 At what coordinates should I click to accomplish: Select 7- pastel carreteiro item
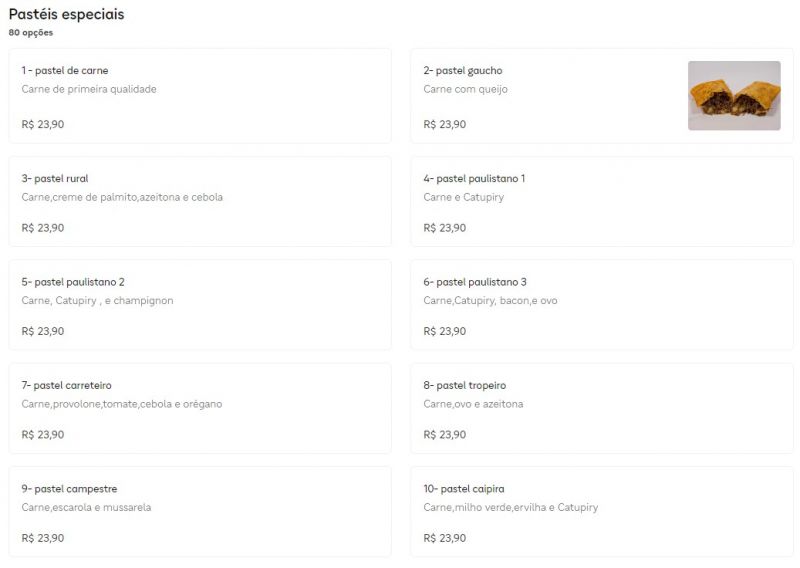click(200, 408)
